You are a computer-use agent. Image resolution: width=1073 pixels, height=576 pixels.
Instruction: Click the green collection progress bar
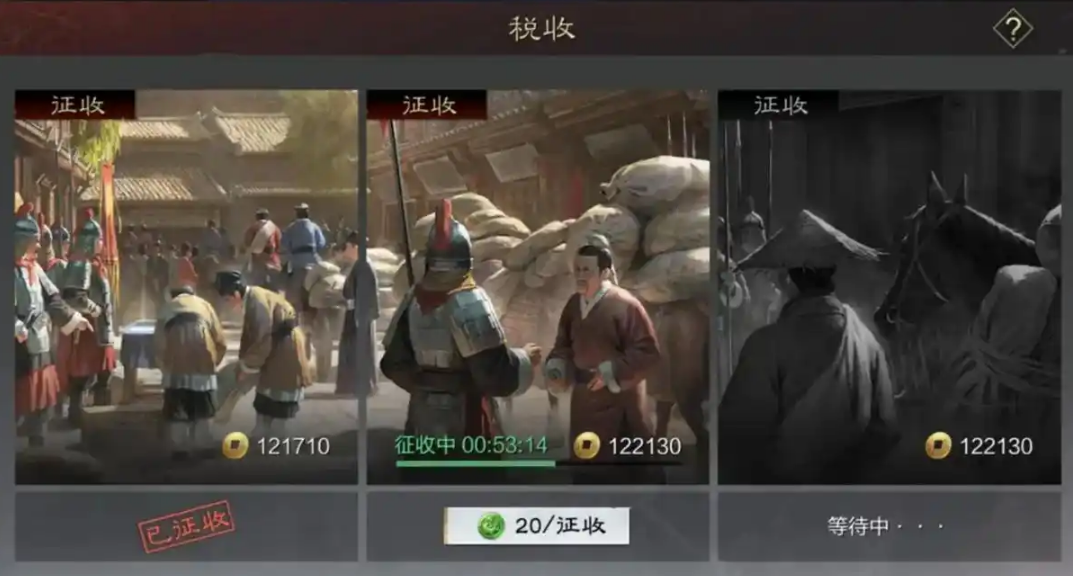[x=476, y=464]
